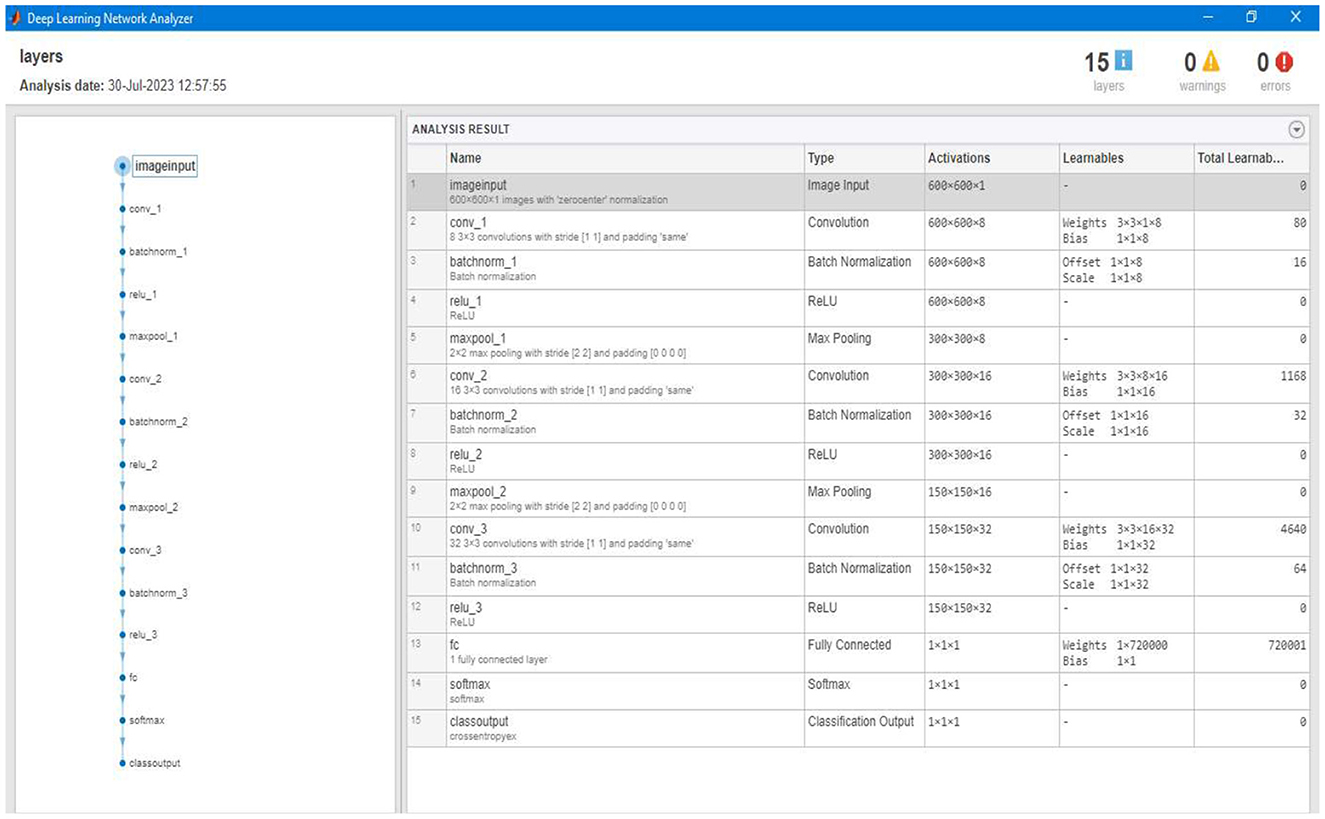
Task: Click row number 13 in the table
Action: (x=418, y=646)
